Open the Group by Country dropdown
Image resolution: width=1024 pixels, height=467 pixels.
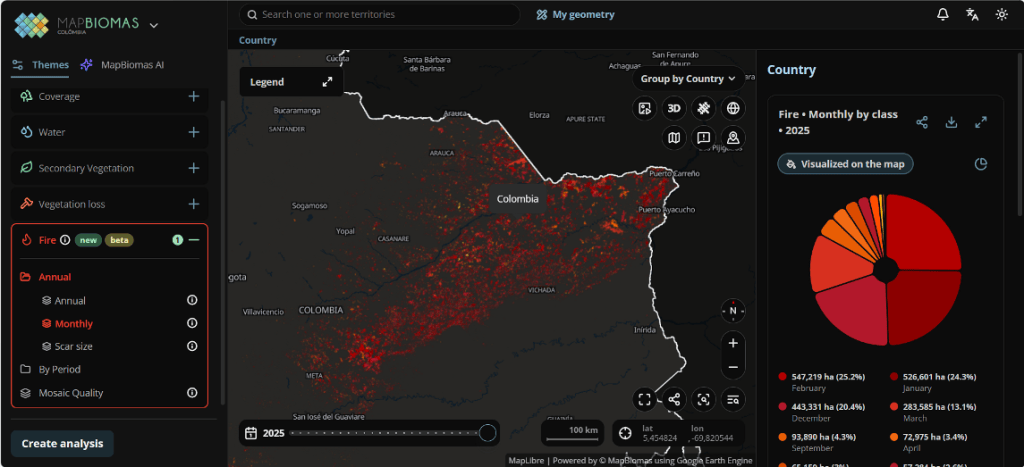click(x=688, y=79)
